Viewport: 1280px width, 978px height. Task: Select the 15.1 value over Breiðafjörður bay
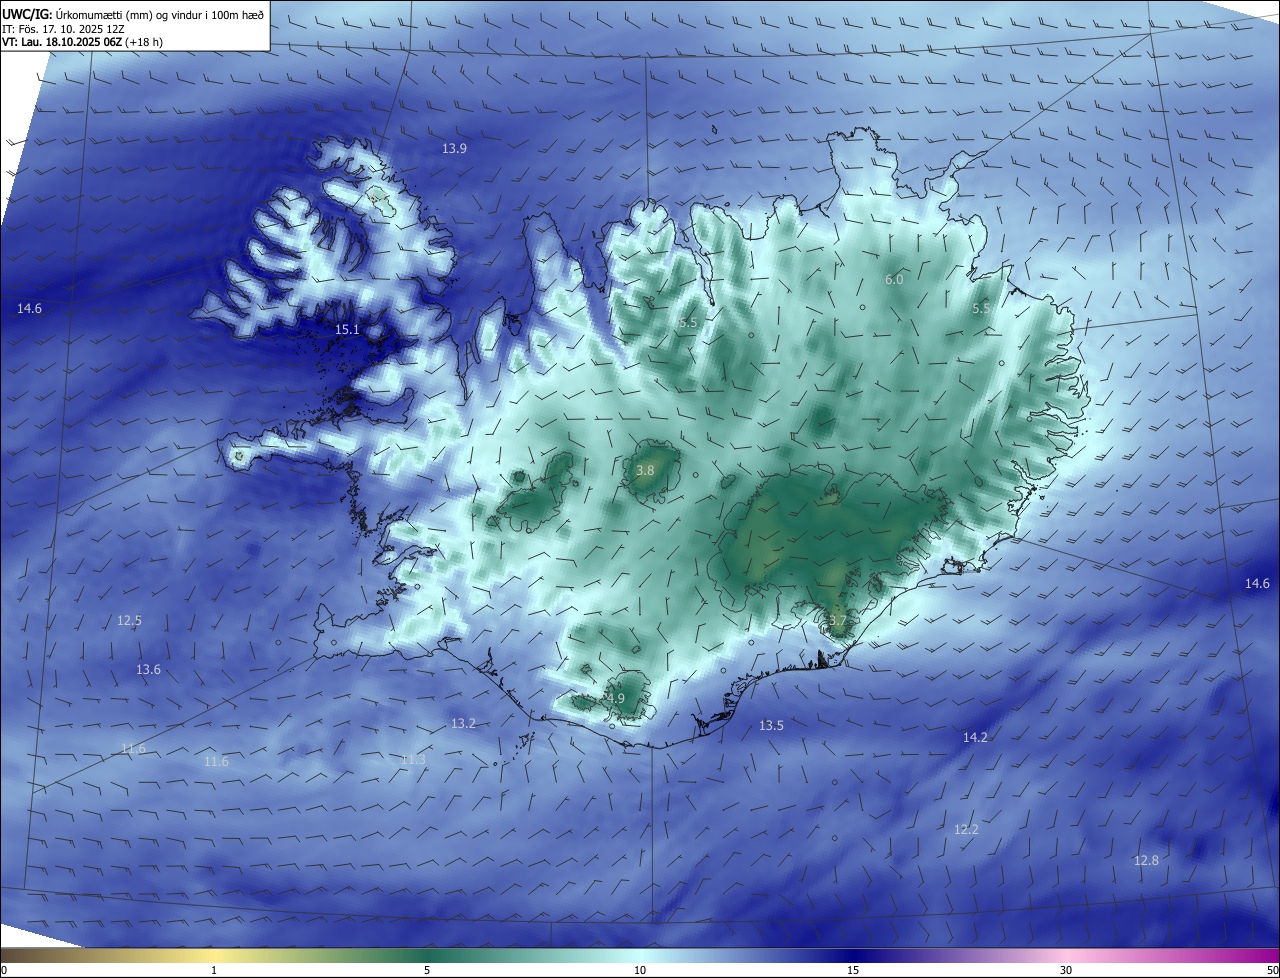347,329
